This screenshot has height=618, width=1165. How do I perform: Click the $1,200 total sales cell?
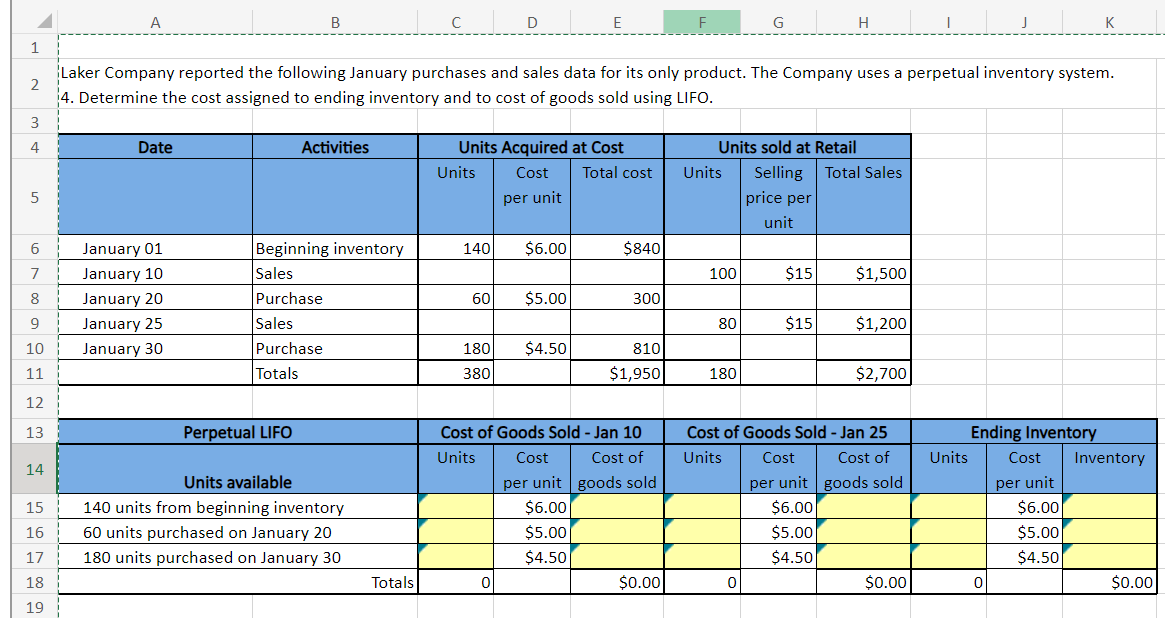[863, 323]
